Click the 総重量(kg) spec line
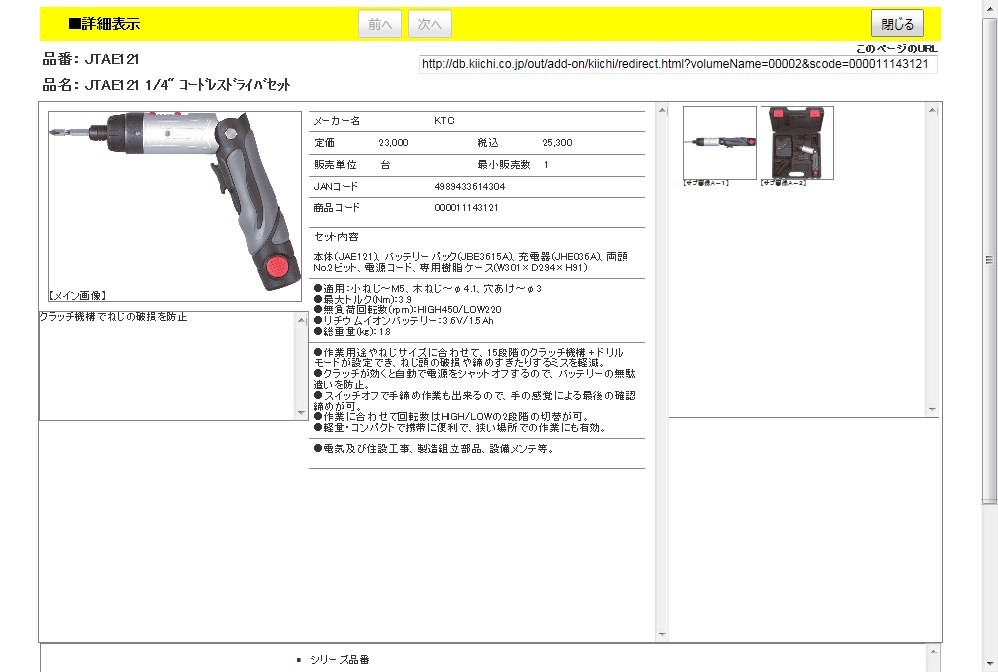This screenshot has width=998, height=672. (353, 332)
